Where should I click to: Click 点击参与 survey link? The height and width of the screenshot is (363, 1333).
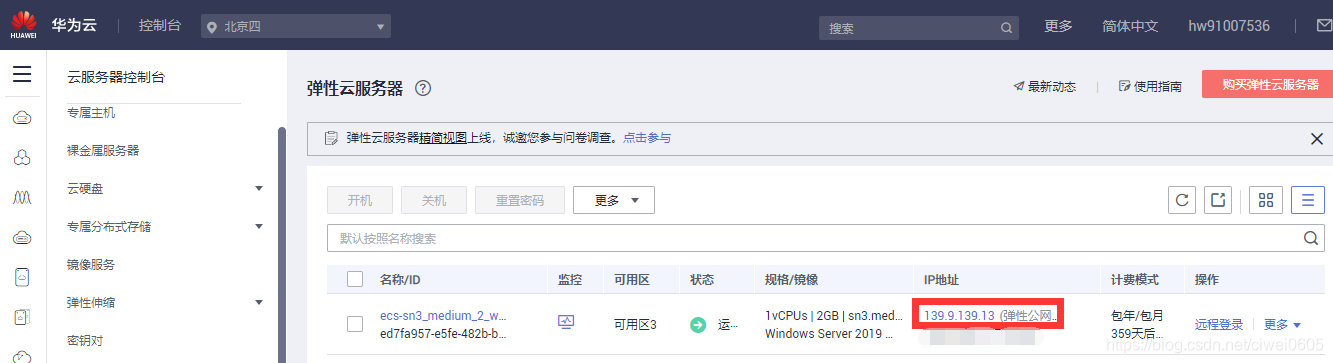coord(647,138)
